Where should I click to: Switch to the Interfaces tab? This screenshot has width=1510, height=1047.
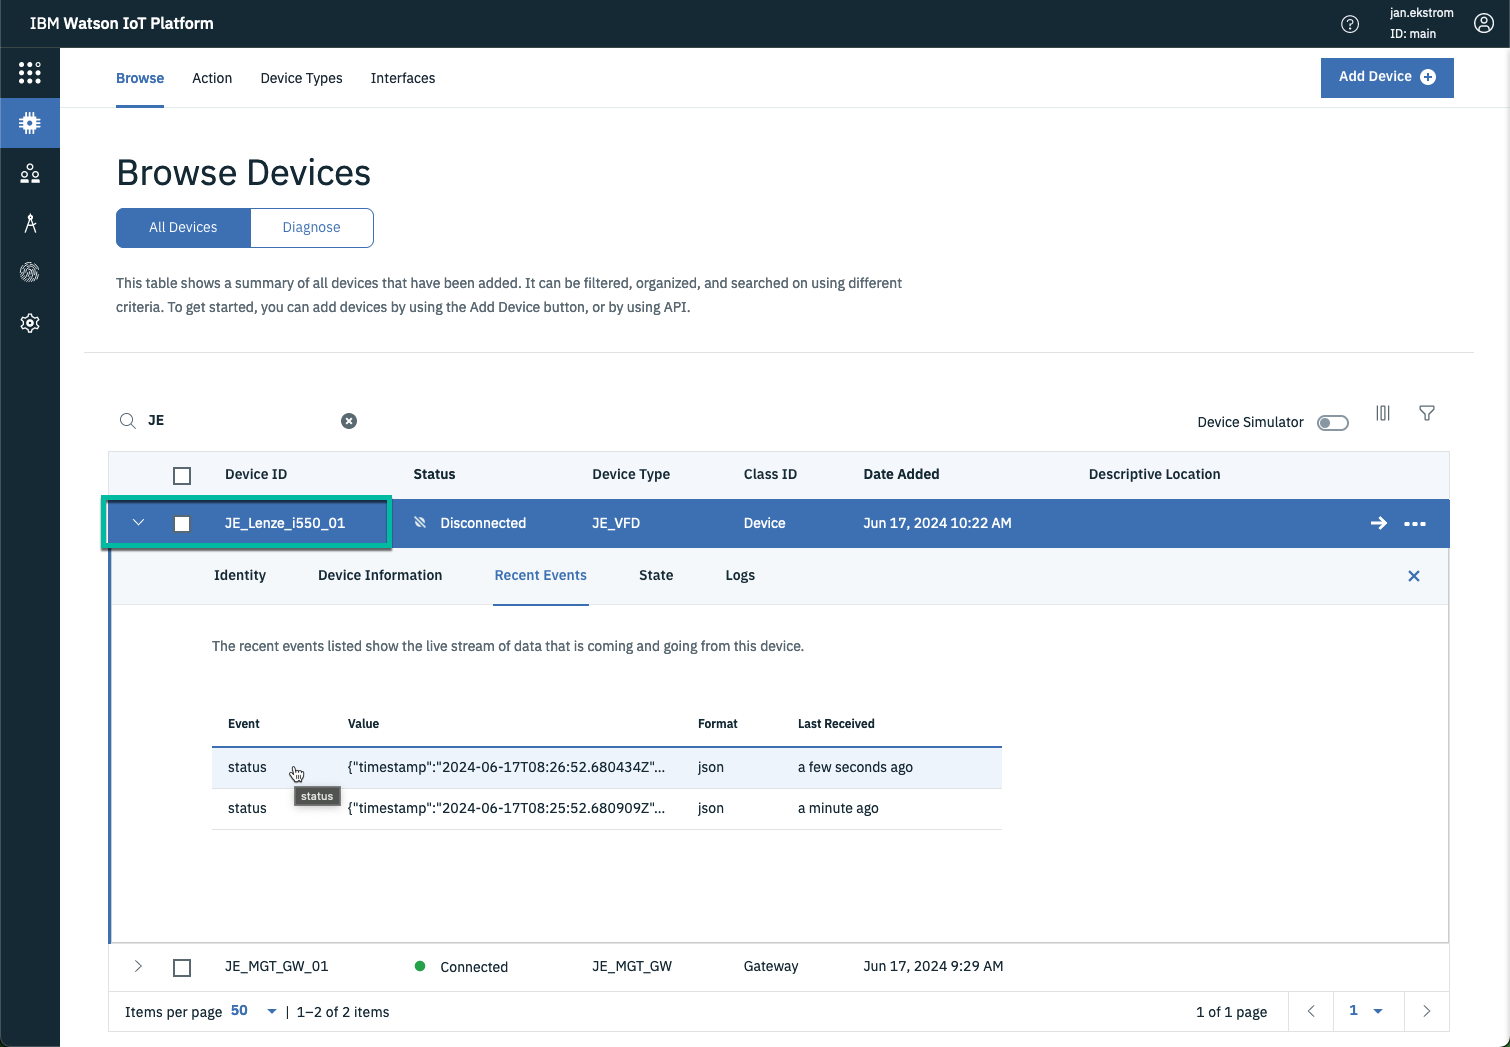point(403,78)
